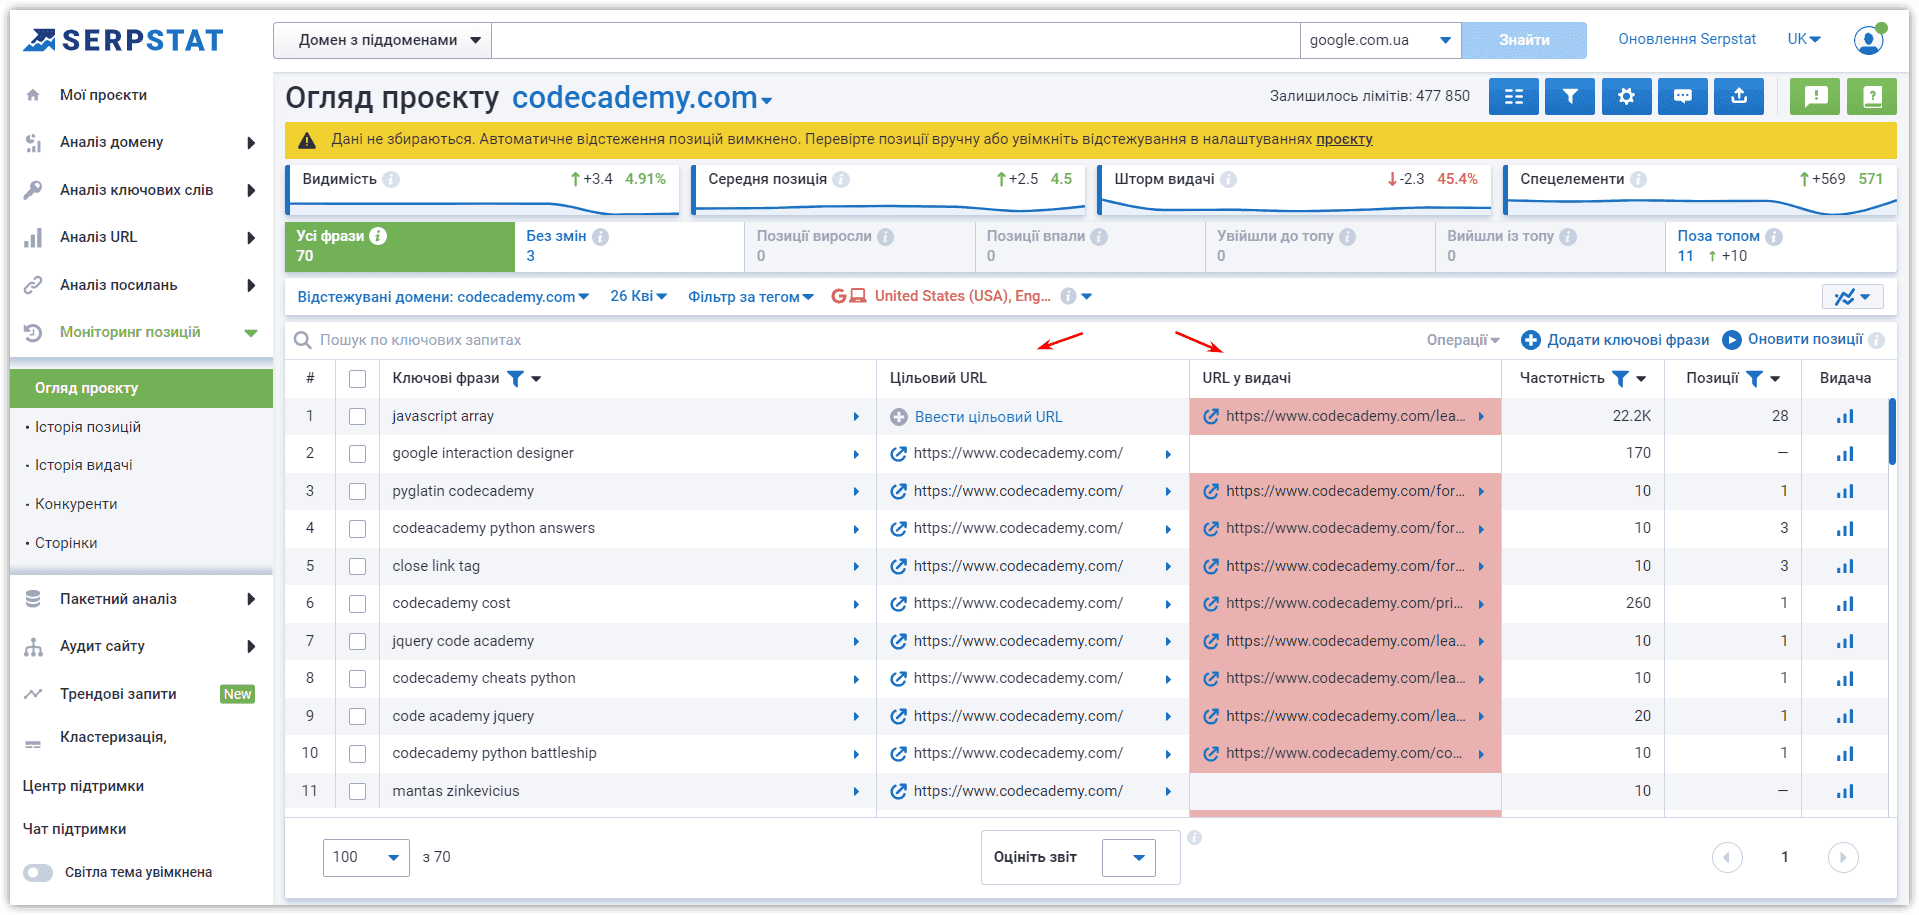Check the codecademy cost checkbox

pyautogui.click(x=357, y=603)
